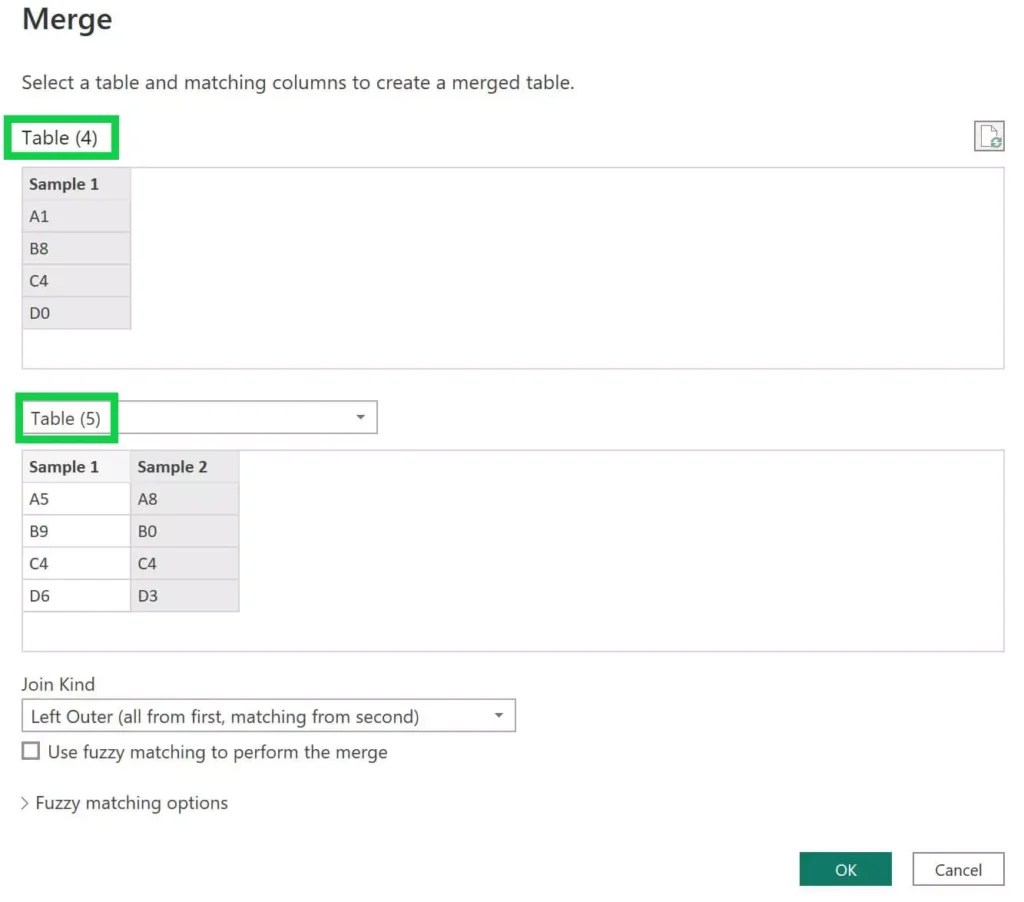Refresh the table preview
This screenshot has height=902, width=1024.
989,136
